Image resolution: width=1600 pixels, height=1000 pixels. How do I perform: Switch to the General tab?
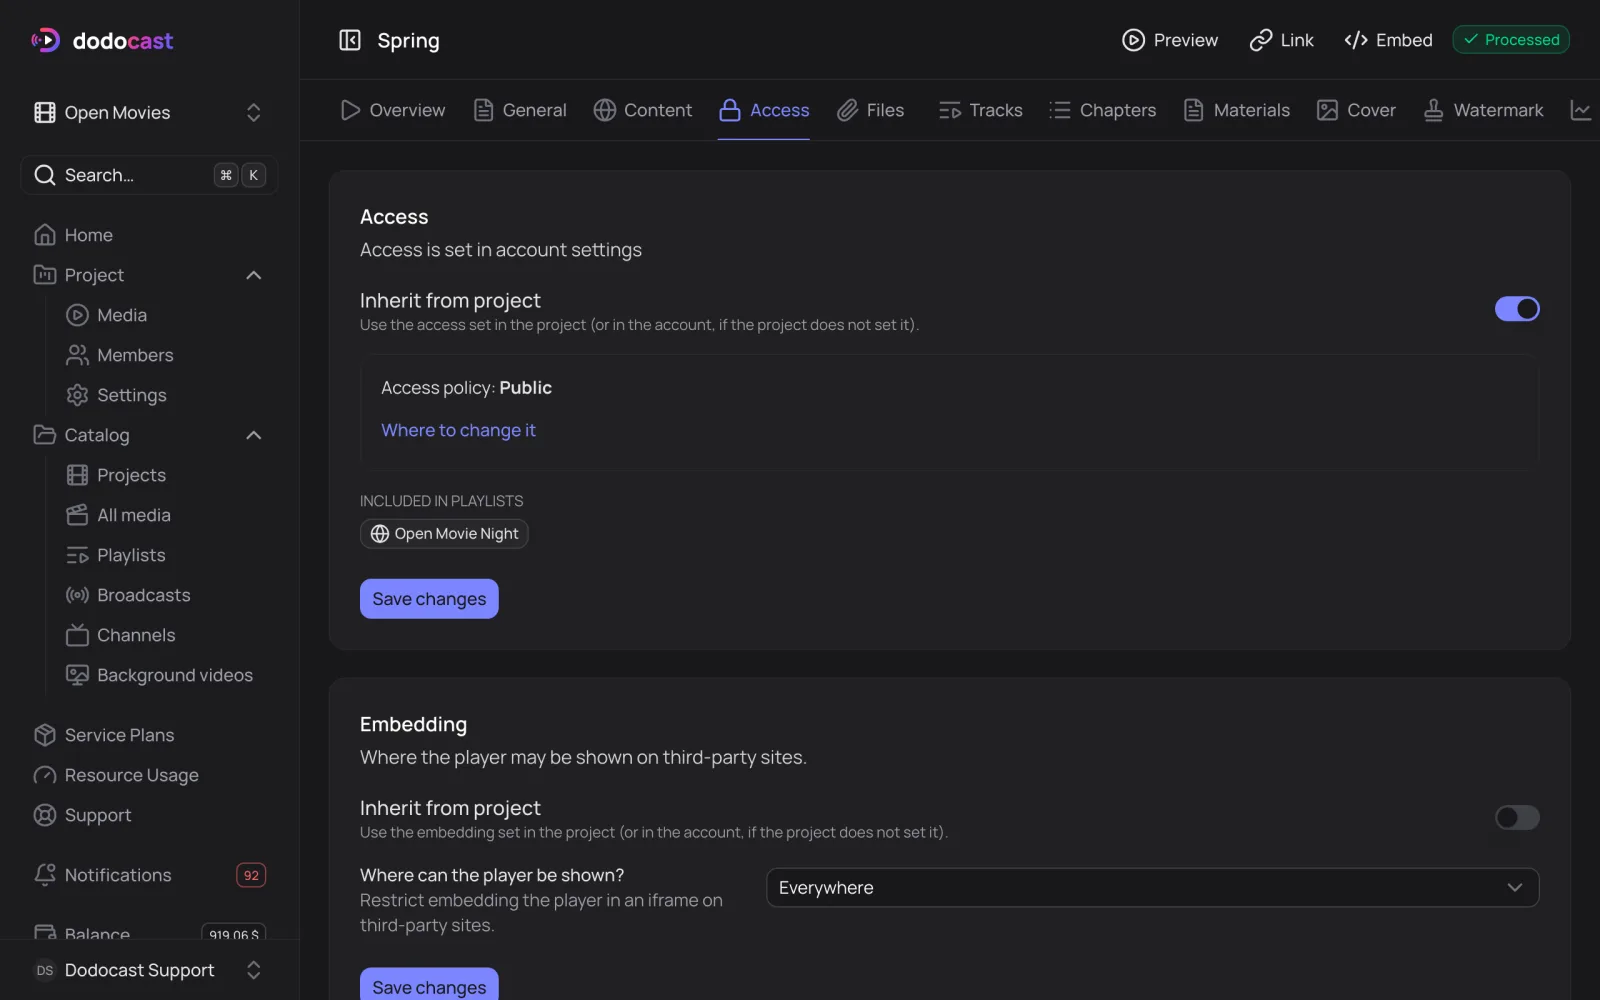coord(520,110)
